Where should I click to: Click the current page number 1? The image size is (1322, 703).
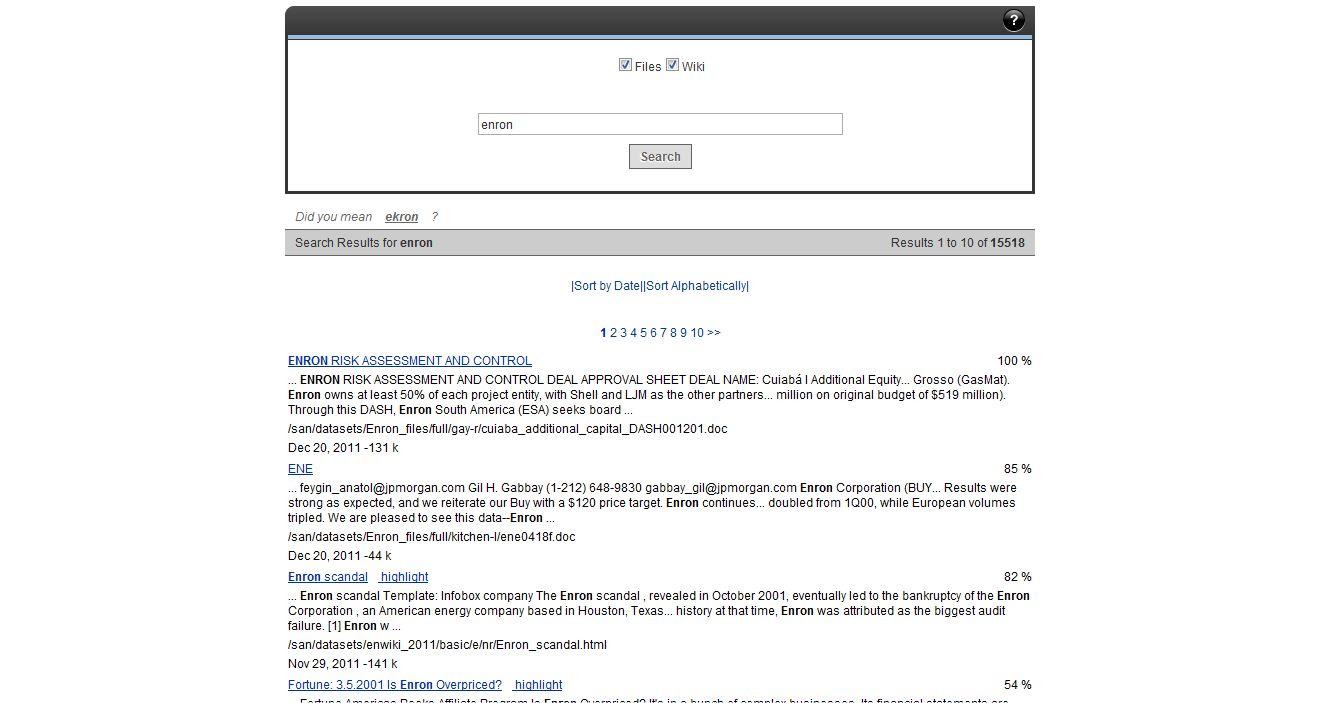click(604, 333)
